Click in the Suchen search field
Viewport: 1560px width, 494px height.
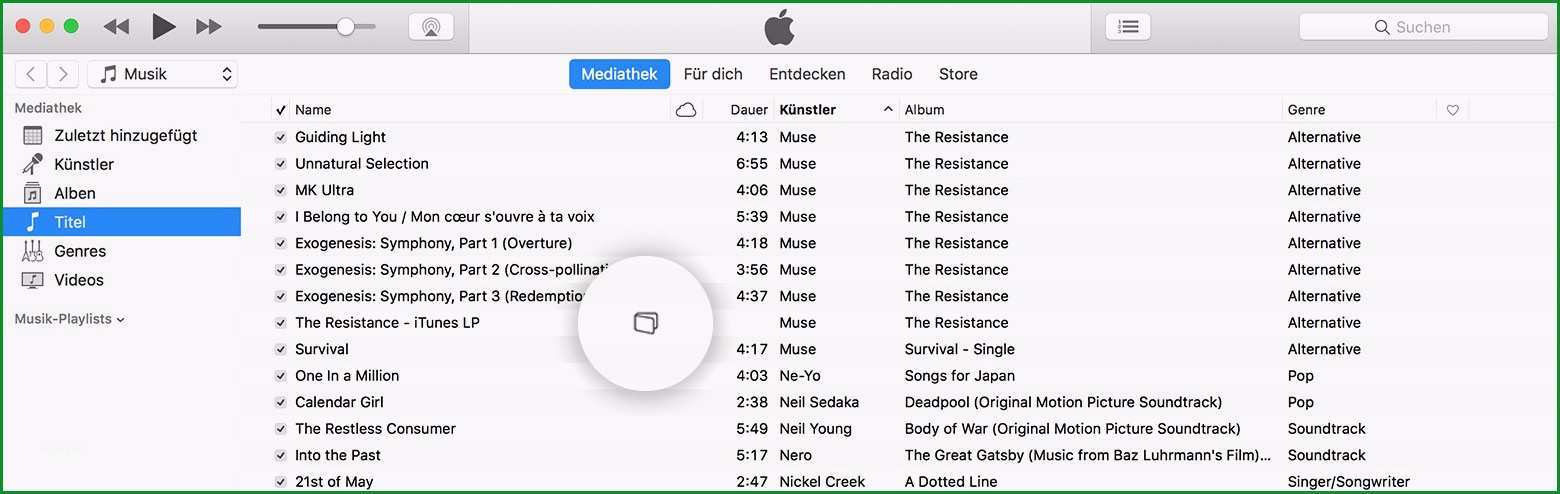point(1423,27)
